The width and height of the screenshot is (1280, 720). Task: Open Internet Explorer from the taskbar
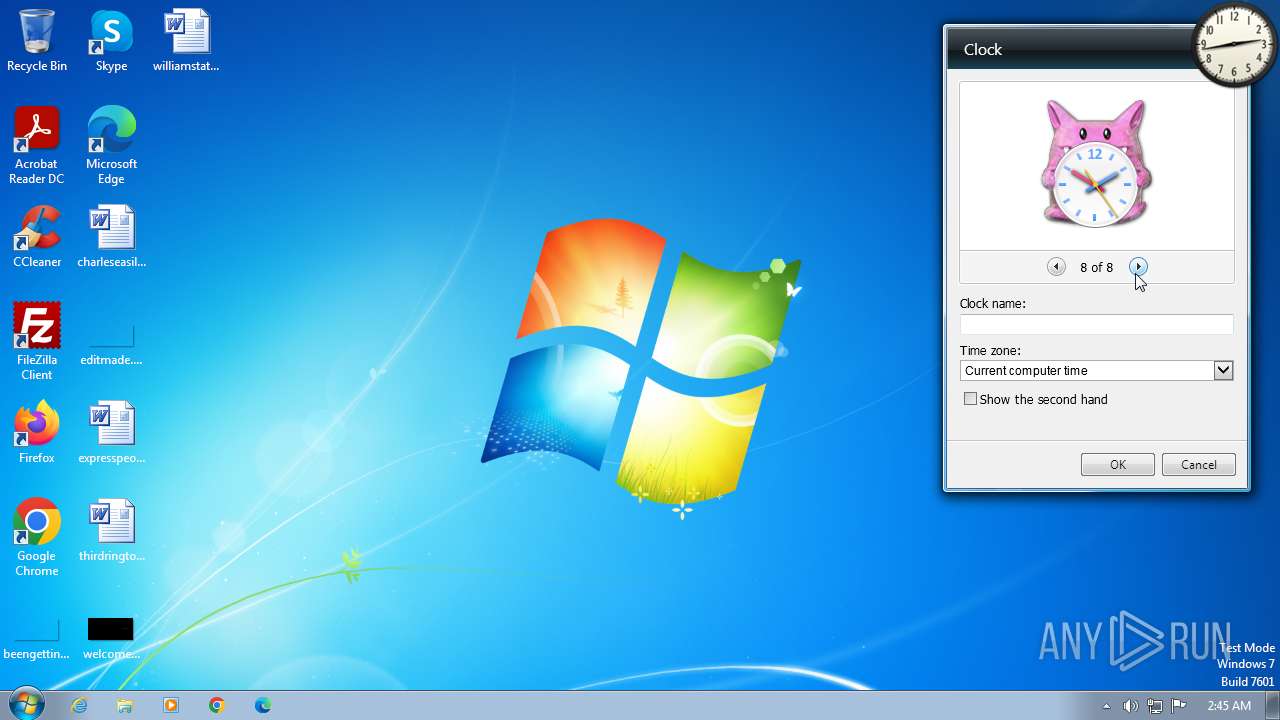click(79, 705)
